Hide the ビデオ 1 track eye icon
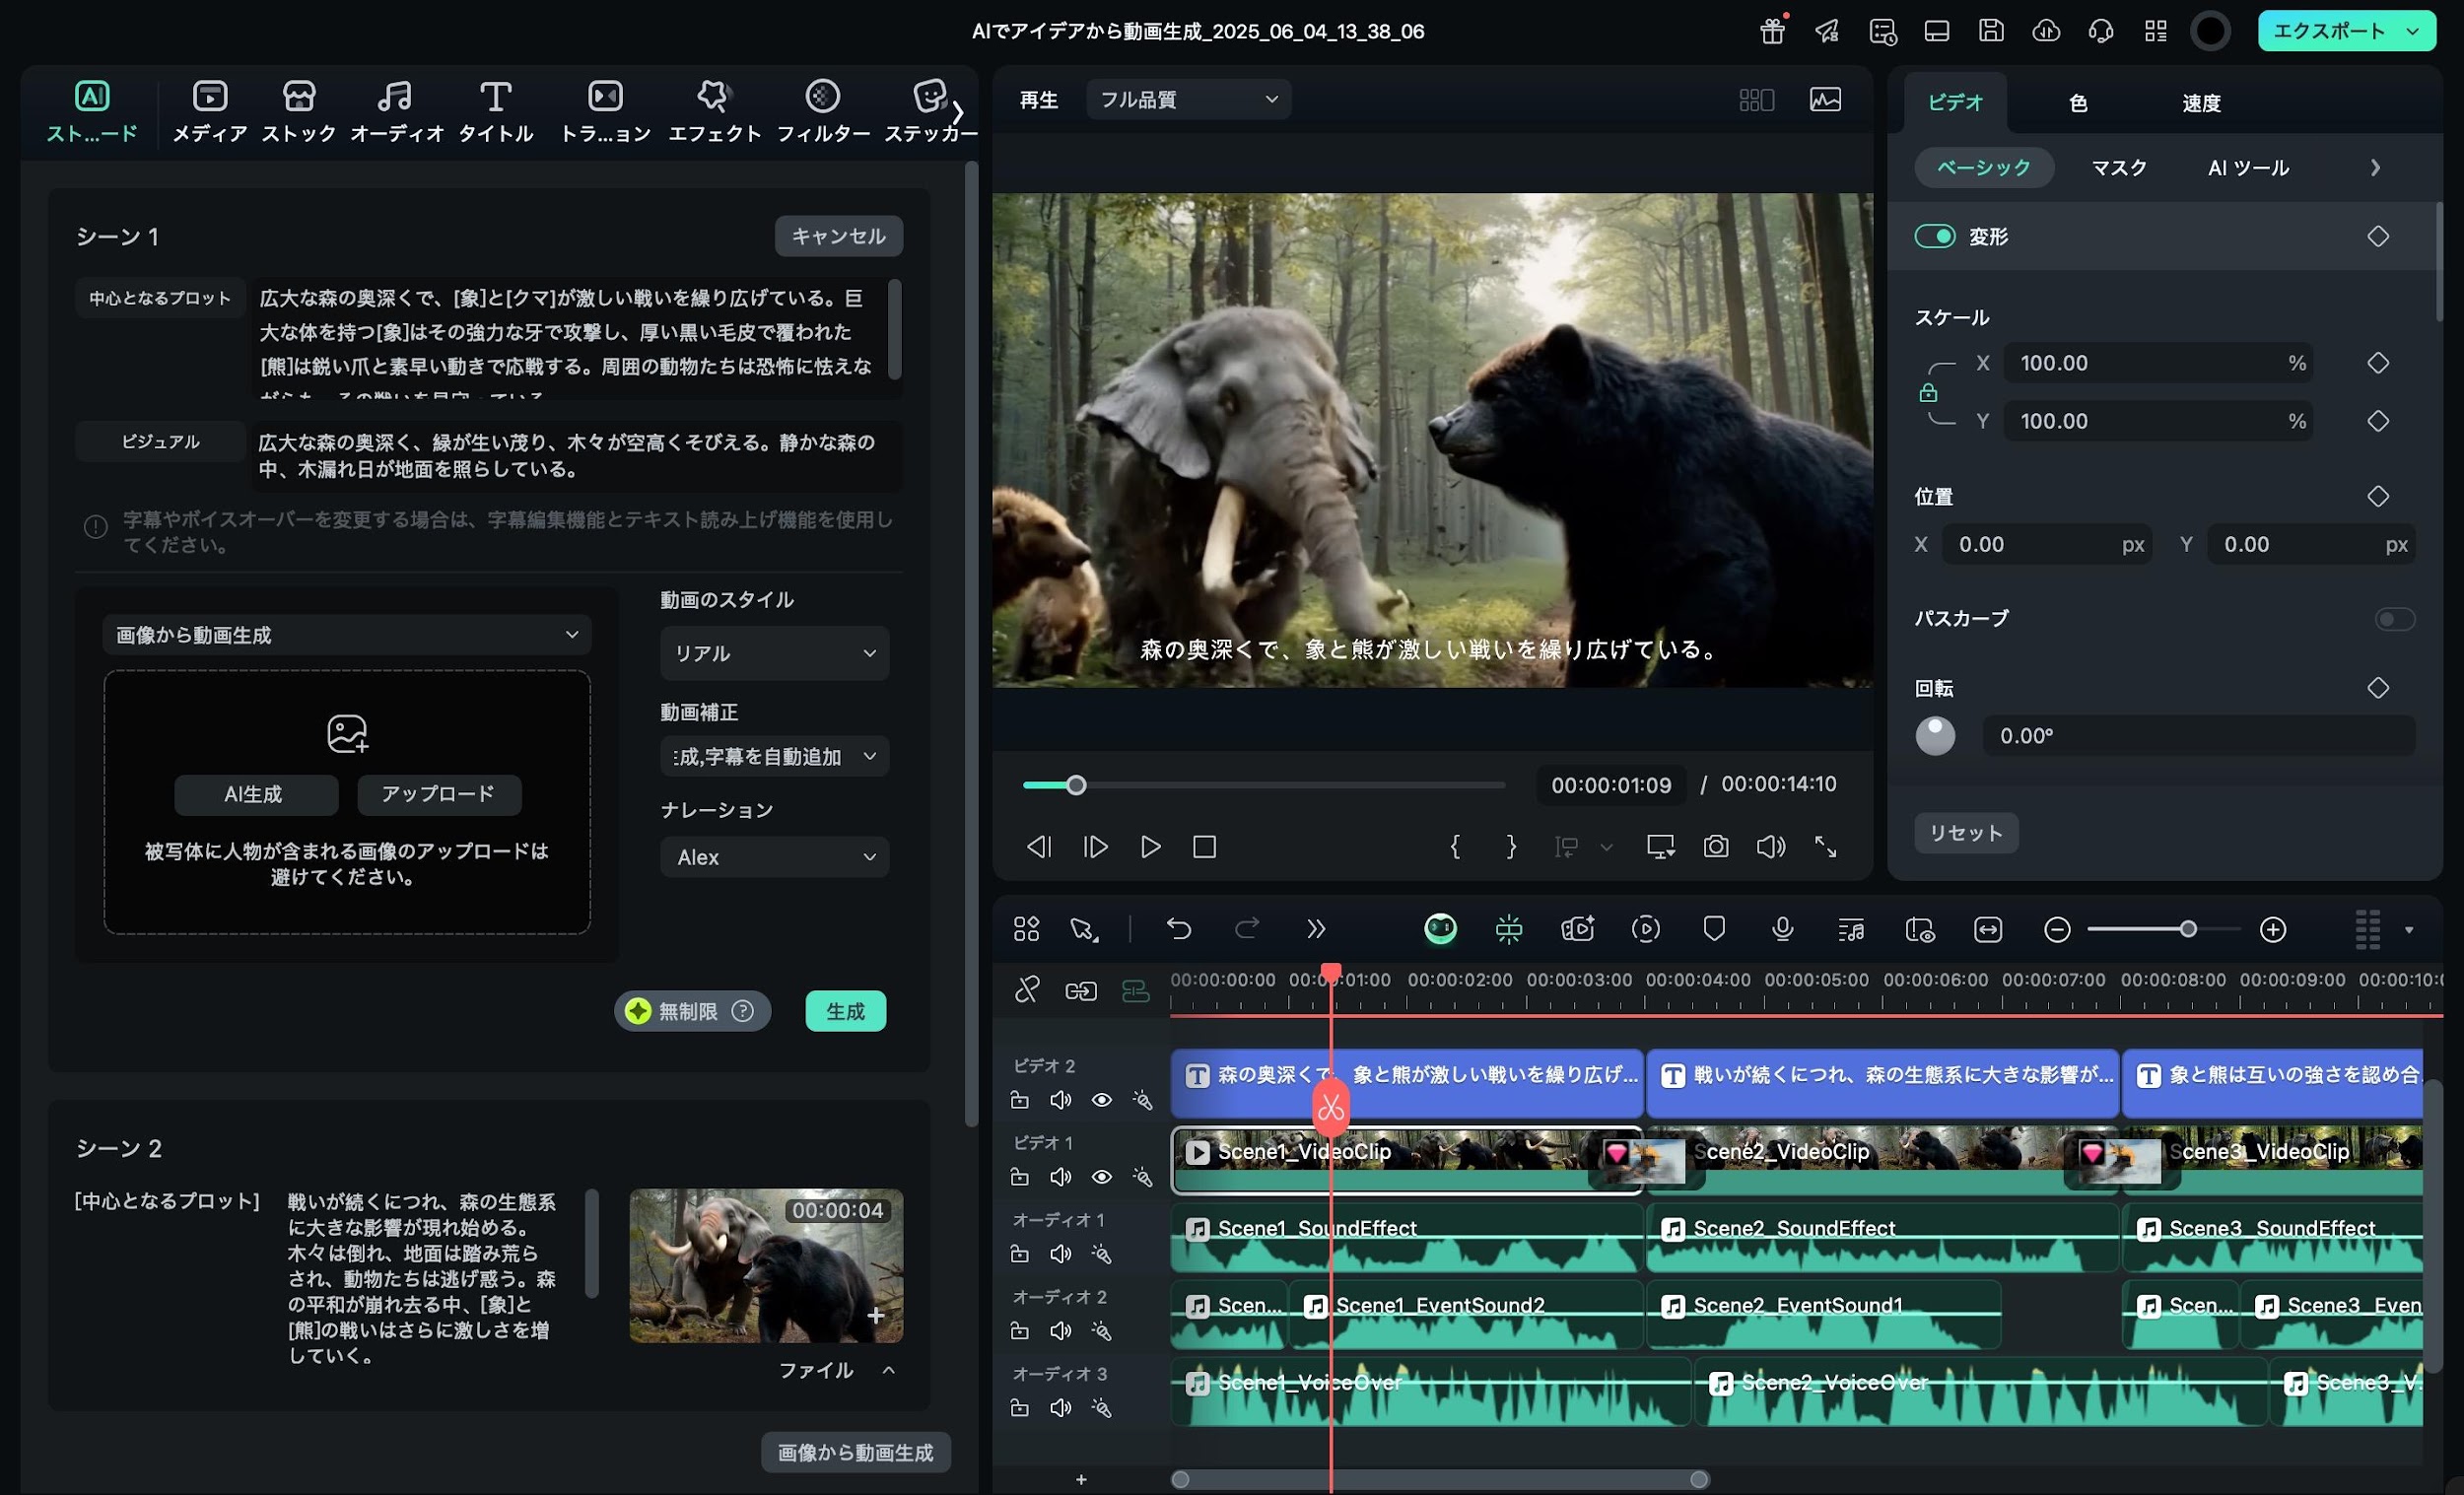 pos(1101,1177)
